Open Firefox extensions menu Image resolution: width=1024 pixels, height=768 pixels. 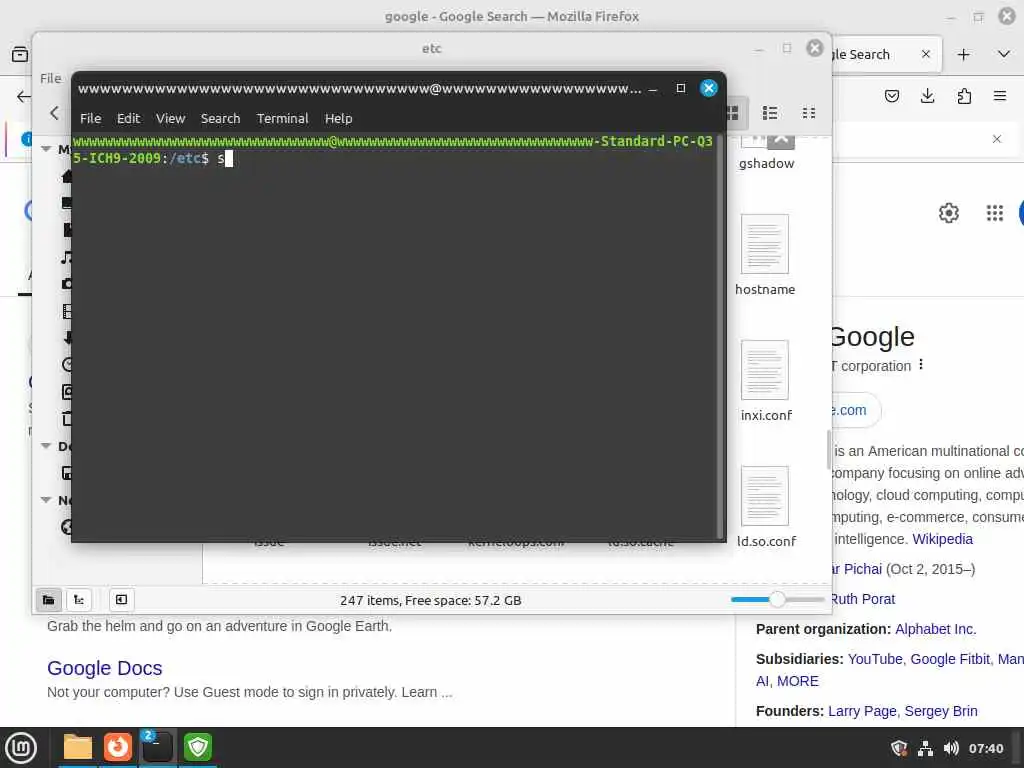[964, 96]
